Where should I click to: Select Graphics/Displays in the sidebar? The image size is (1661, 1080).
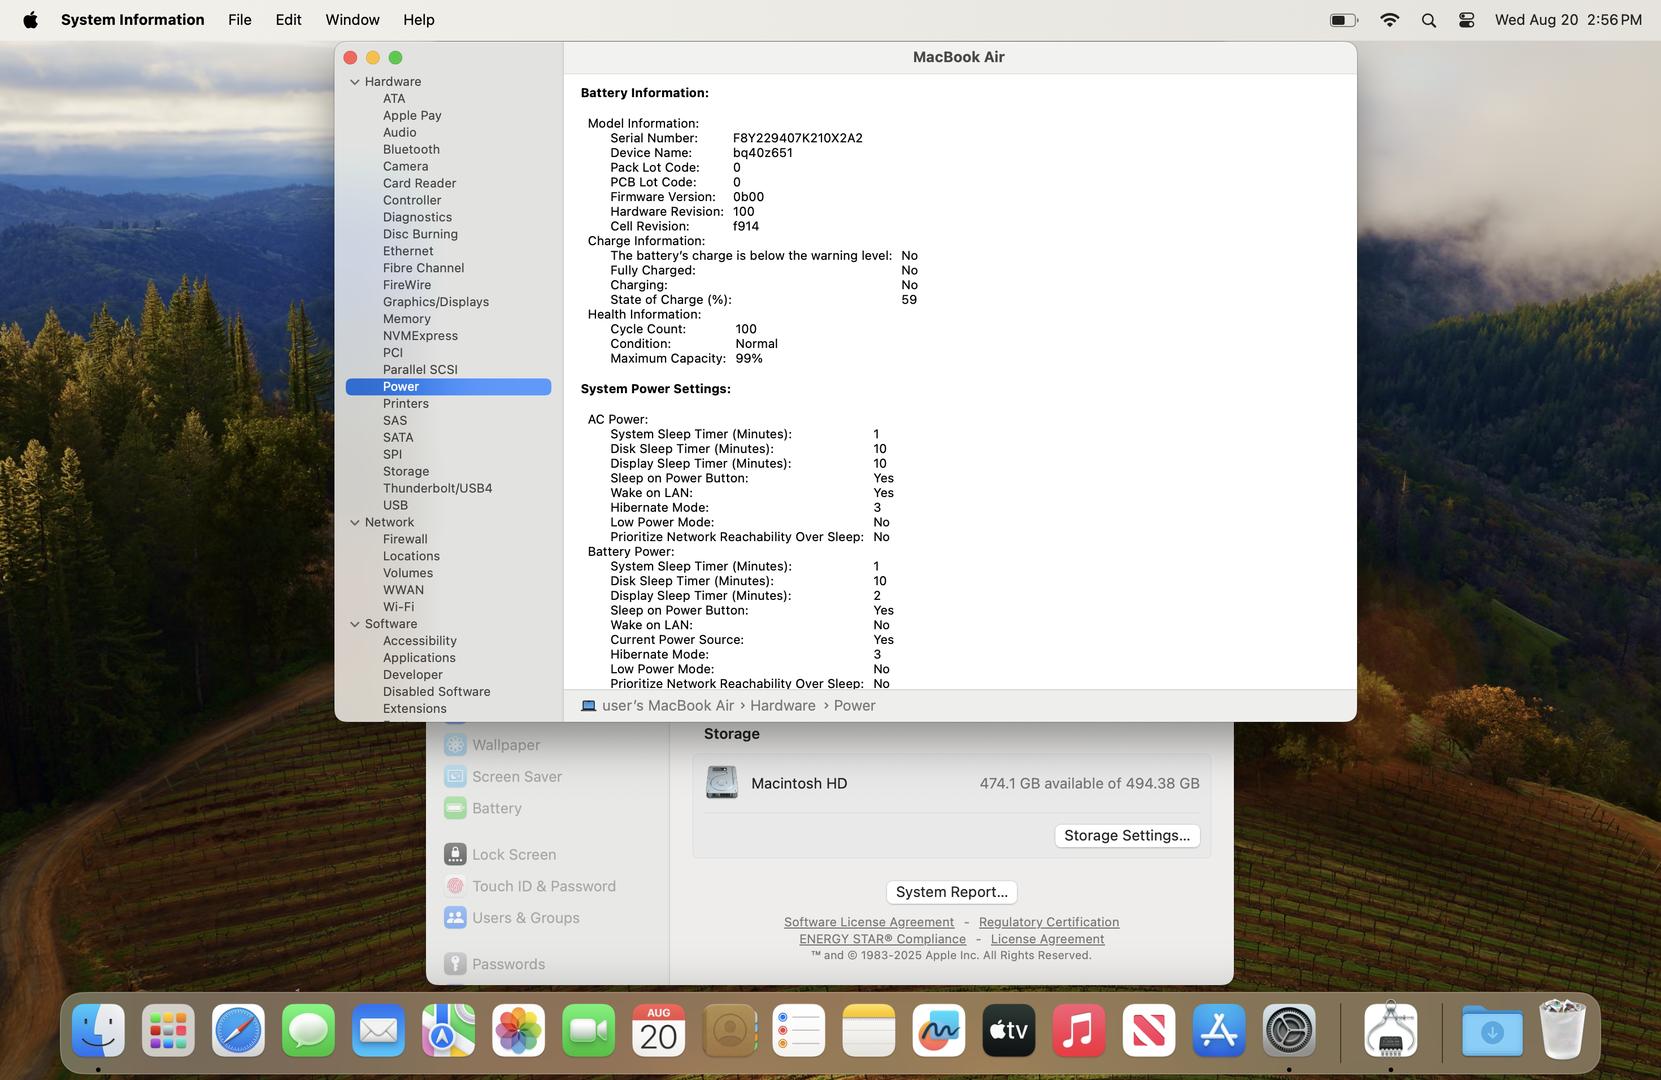tap(436, 302)
